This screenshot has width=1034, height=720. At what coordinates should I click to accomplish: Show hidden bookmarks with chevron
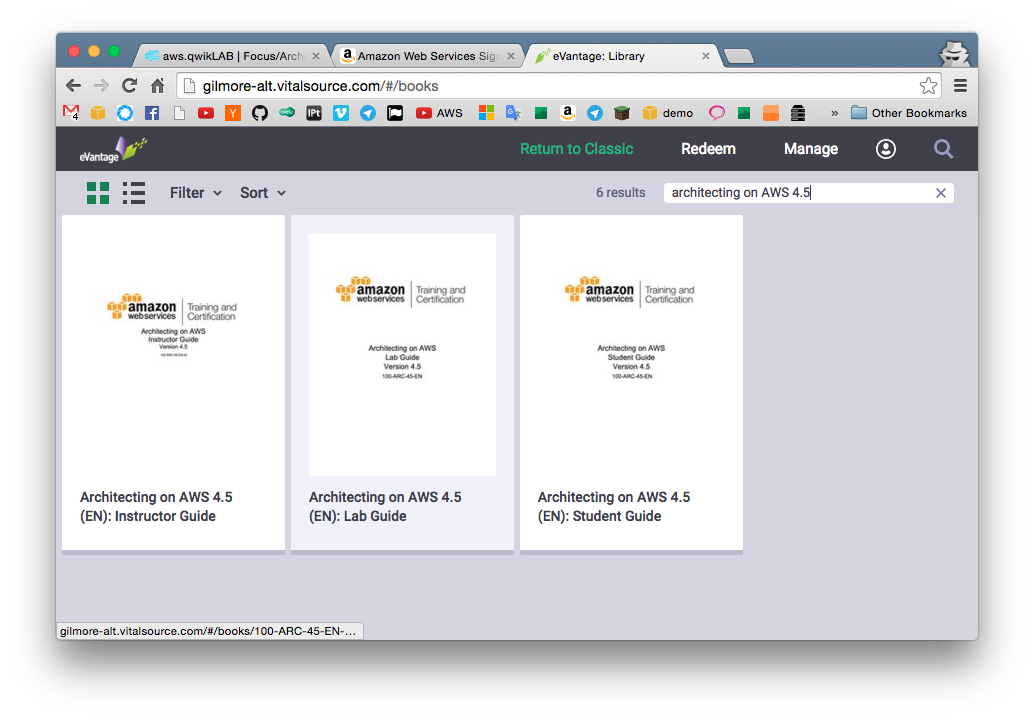(834, 113)
